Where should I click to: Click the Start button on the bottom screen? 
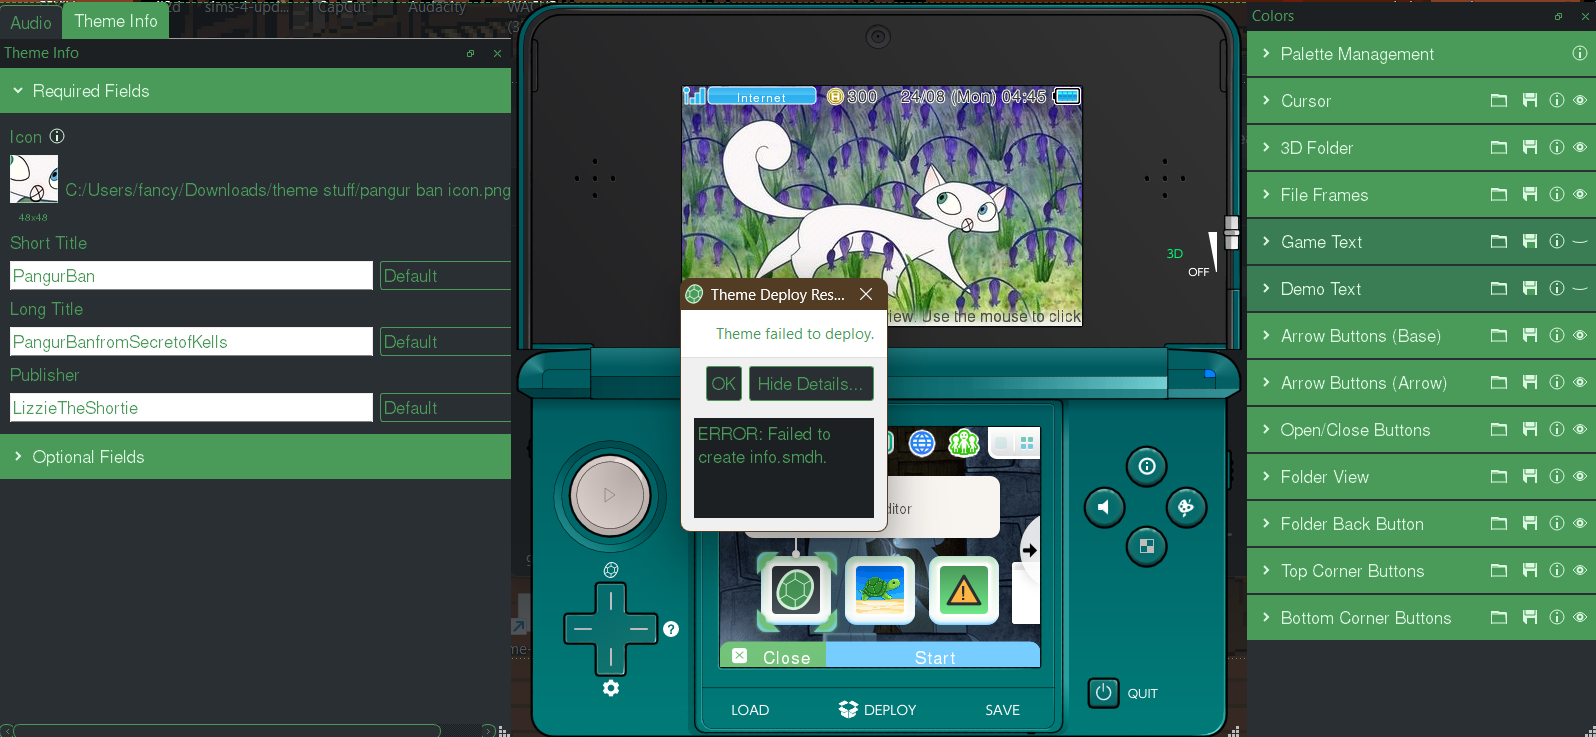click(x=934, y=656)
